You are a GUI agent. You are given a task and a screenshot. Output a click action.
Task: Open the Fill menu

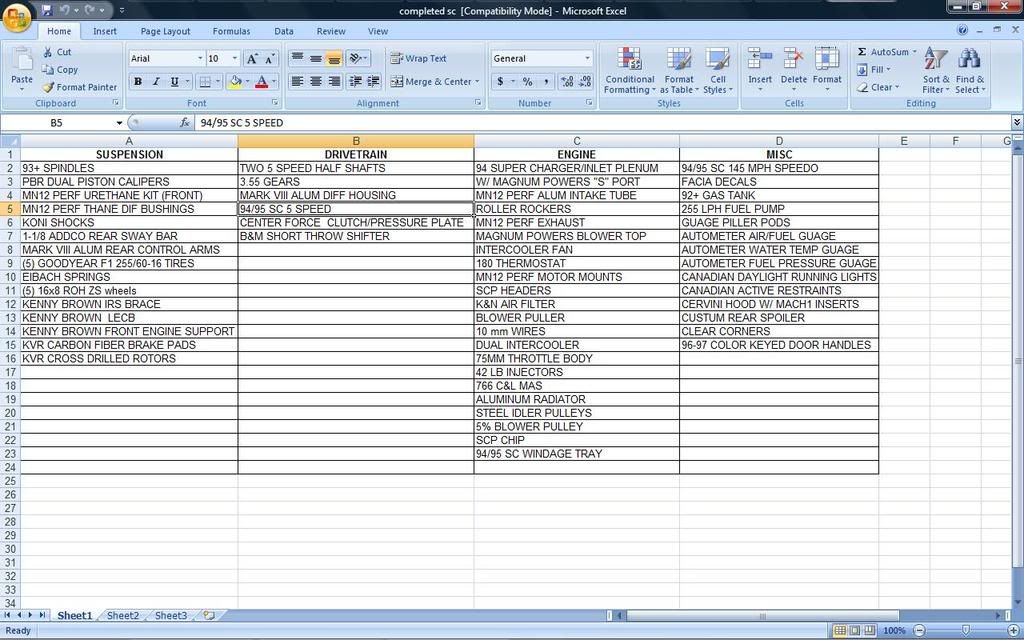(x=874, y=69)
